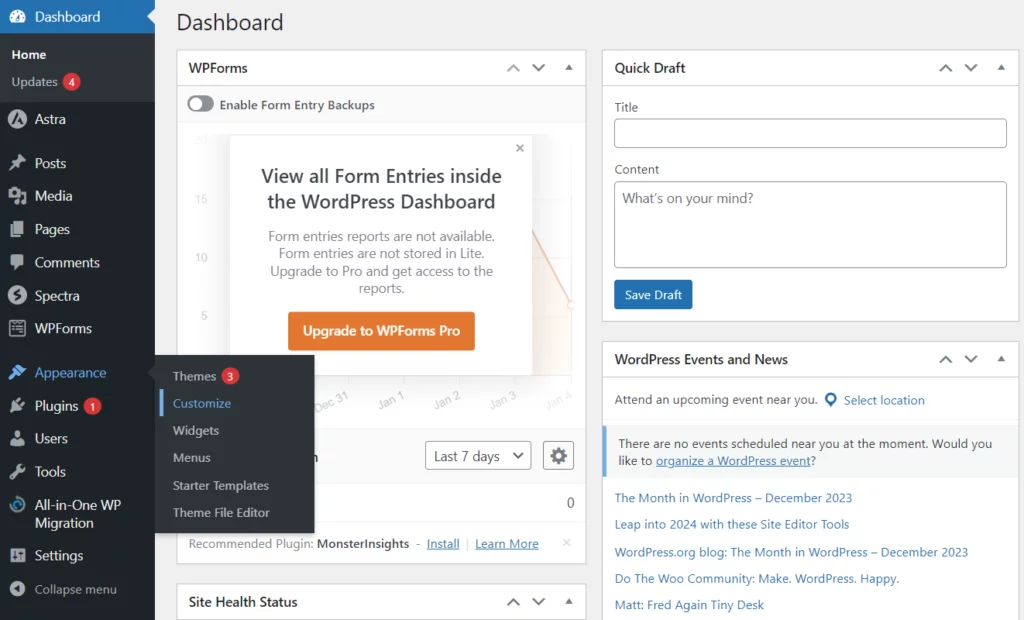Image resolution: width=1024 pixels, height=620 pixels.
Task: Open Themes in Appearance submenu
Action: 194,376
